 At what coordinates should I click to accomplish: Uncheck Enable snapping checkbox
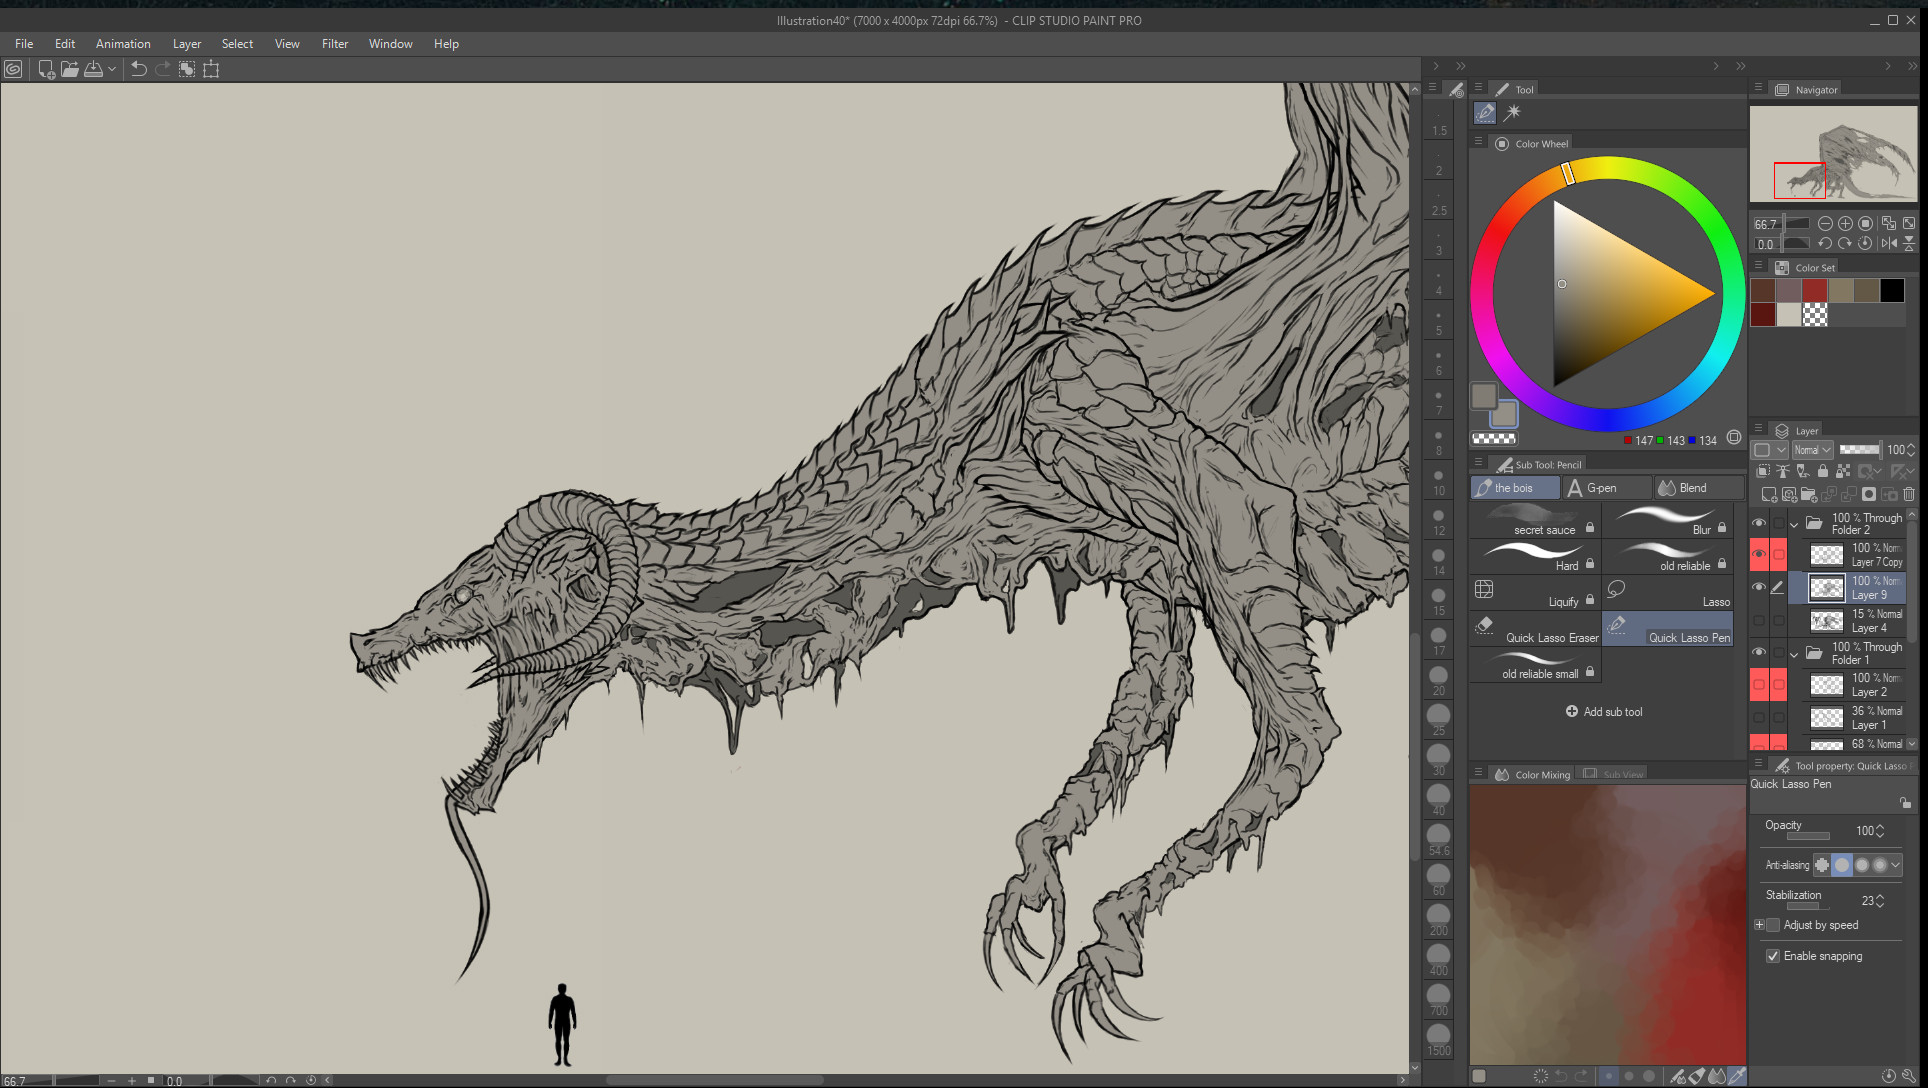(x=1774, y=956)
